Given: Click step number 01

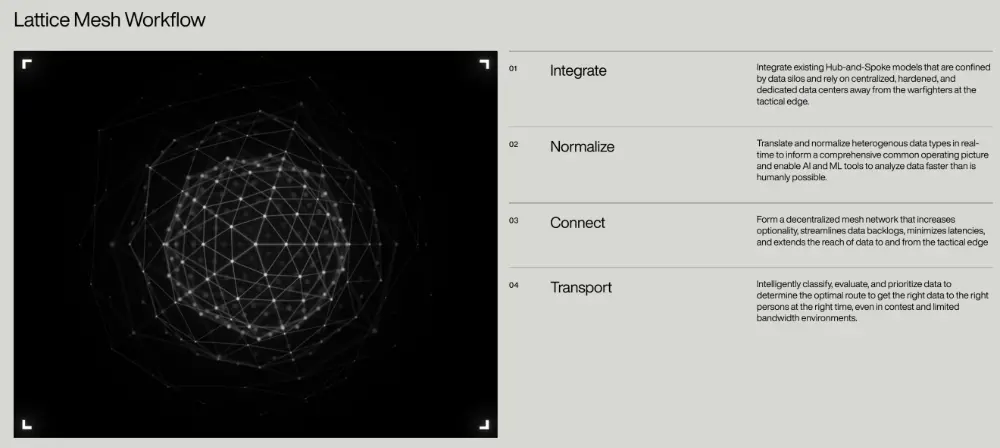Looking at the screenshot, I should (x=513, y=69).
